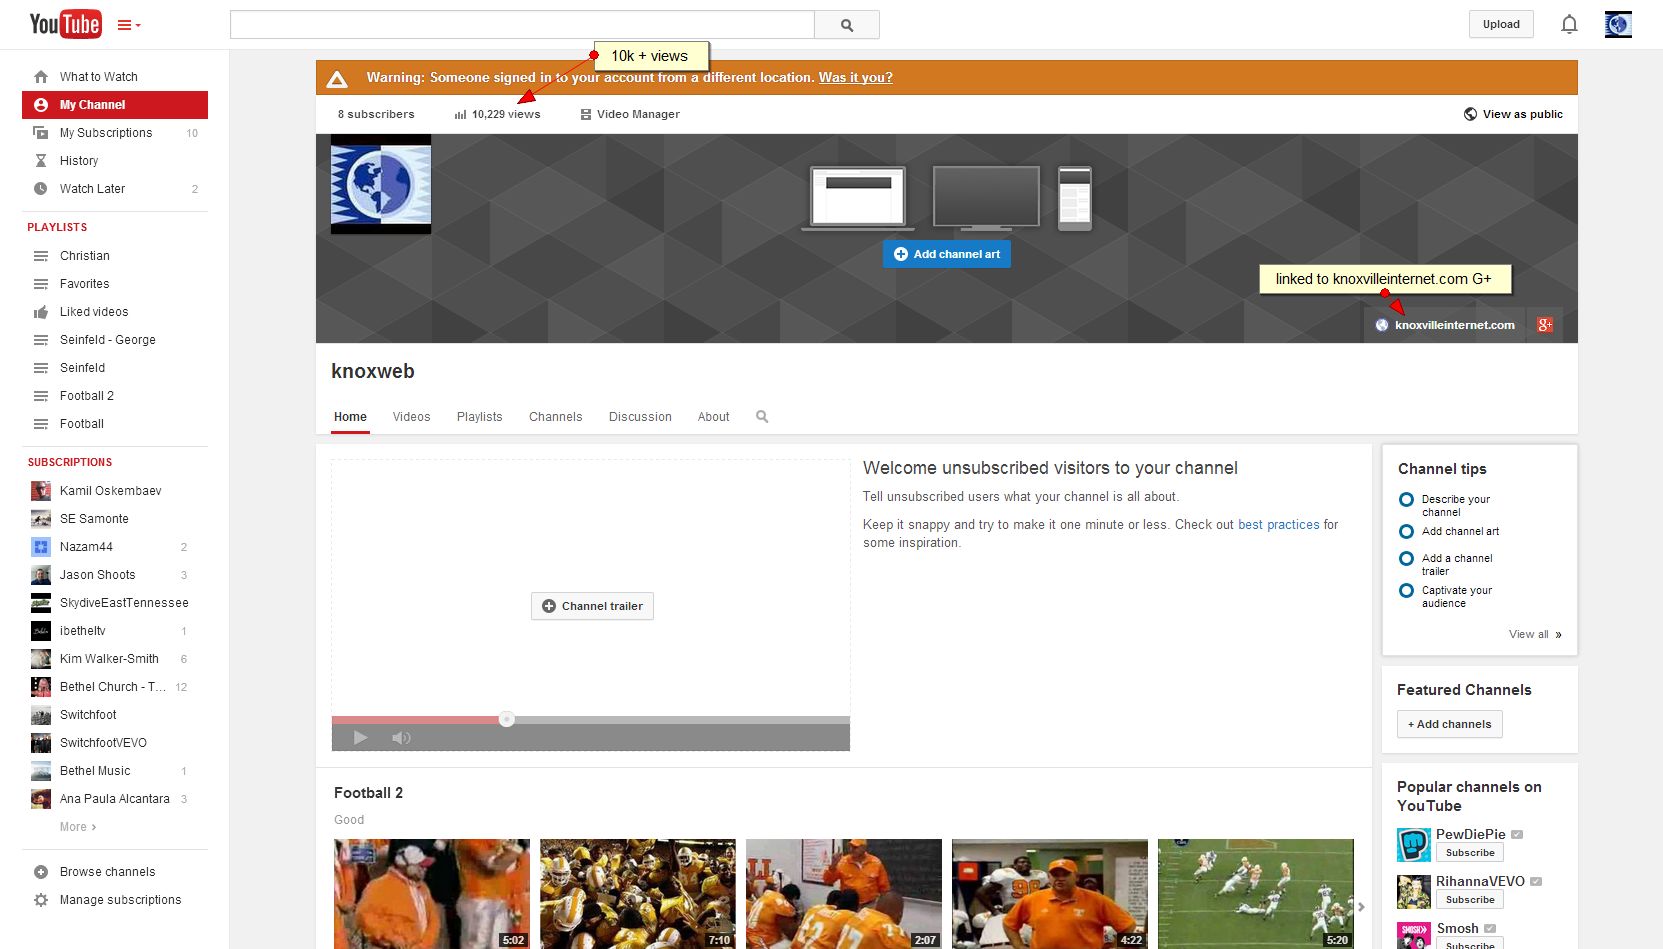Click the Nazam44 channel avatar
Screen dimensions: 1663x949
[41, 547]
